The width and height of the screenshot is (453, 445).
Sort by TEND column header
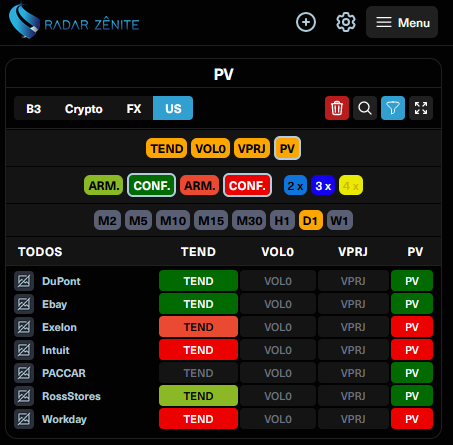click(198, 252)
